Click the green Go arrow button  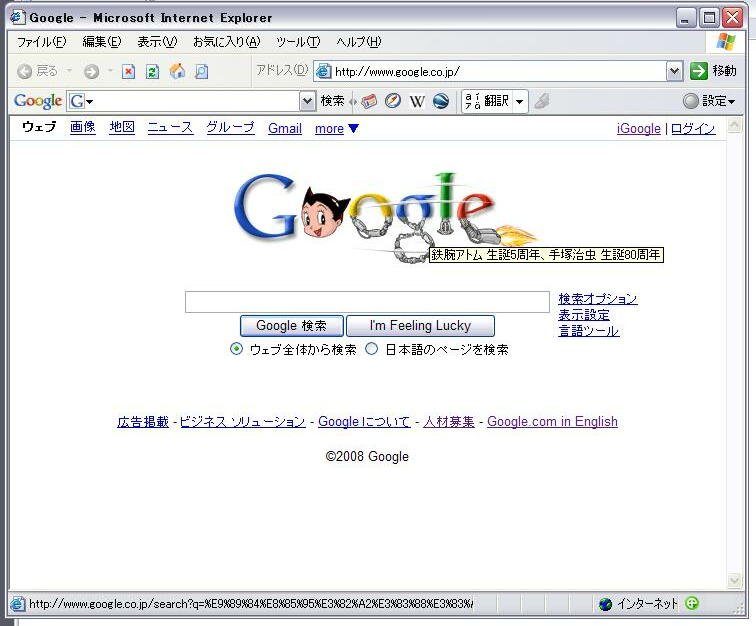point(699,71)
